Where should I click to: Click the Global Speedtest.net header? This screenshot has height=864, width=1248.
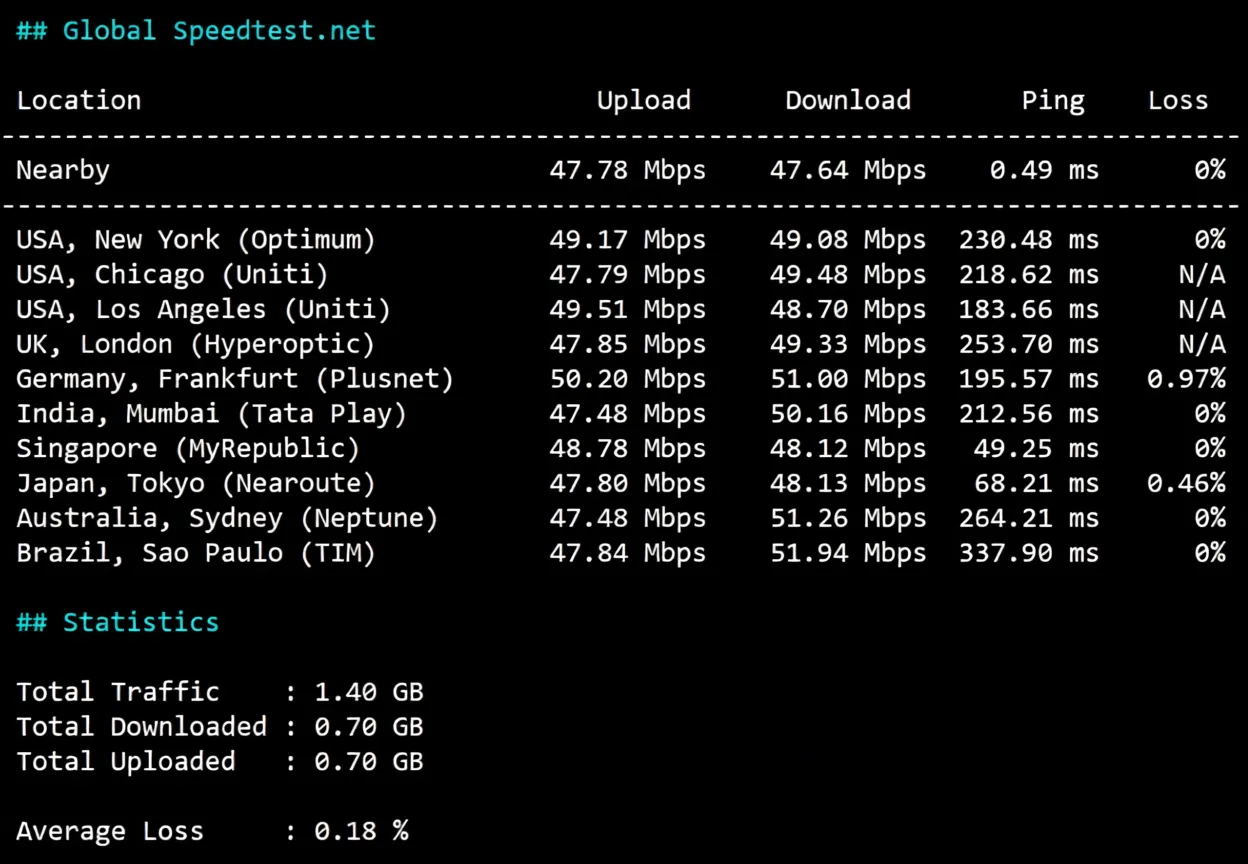click(x=196, y=30)
